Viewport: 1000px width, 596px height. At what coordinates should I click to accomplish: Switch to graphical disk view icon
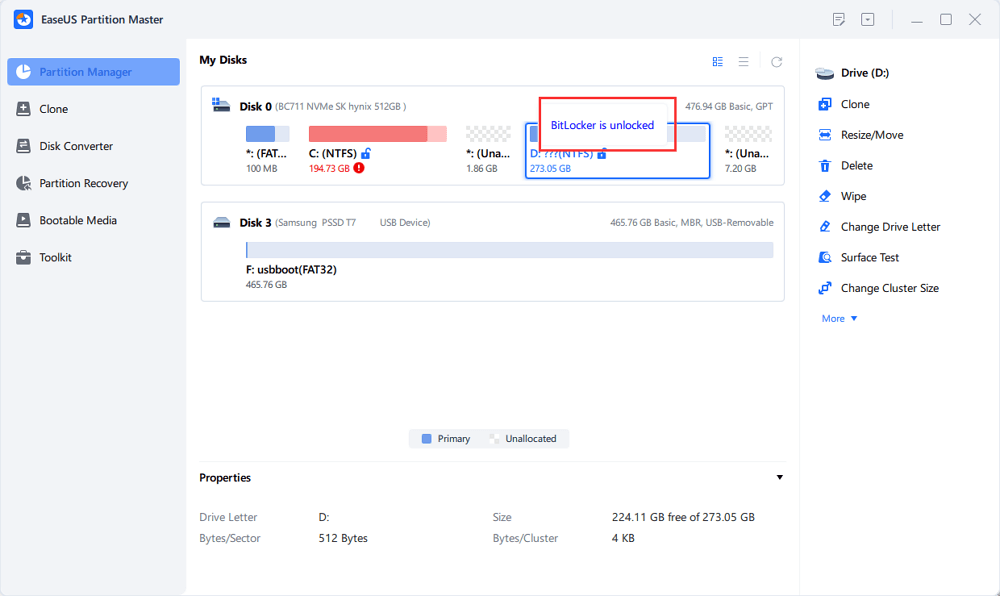coord(717,62)
